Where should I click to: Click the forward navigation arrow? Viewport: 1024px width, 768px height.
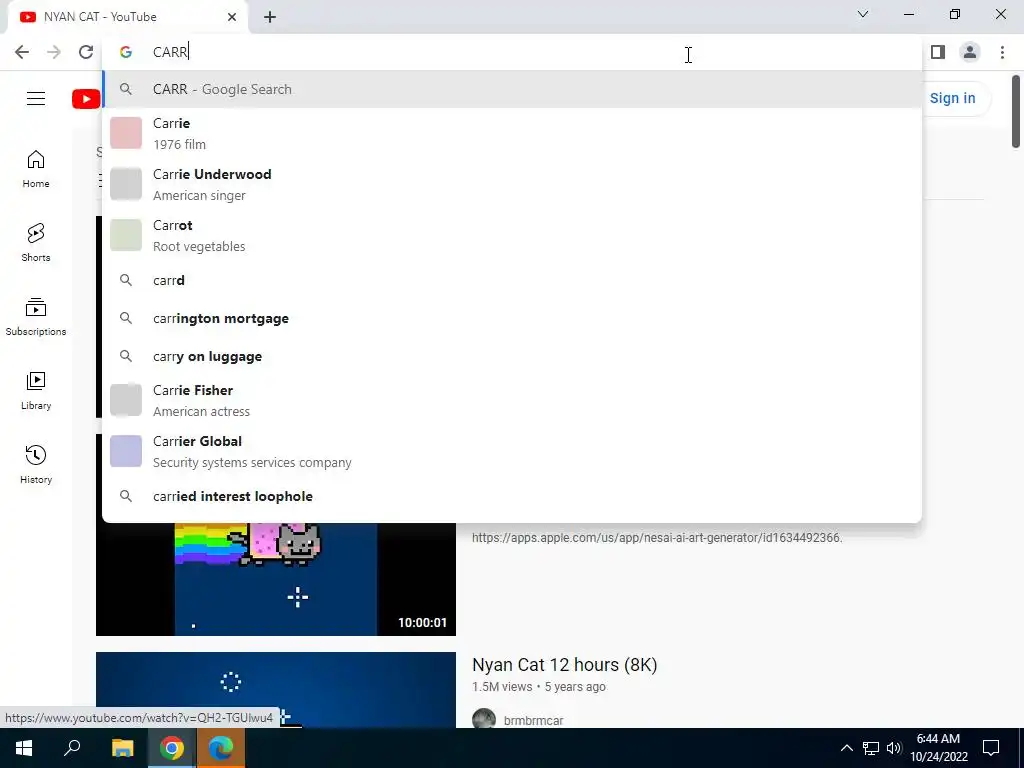click(x=54, y=52)
